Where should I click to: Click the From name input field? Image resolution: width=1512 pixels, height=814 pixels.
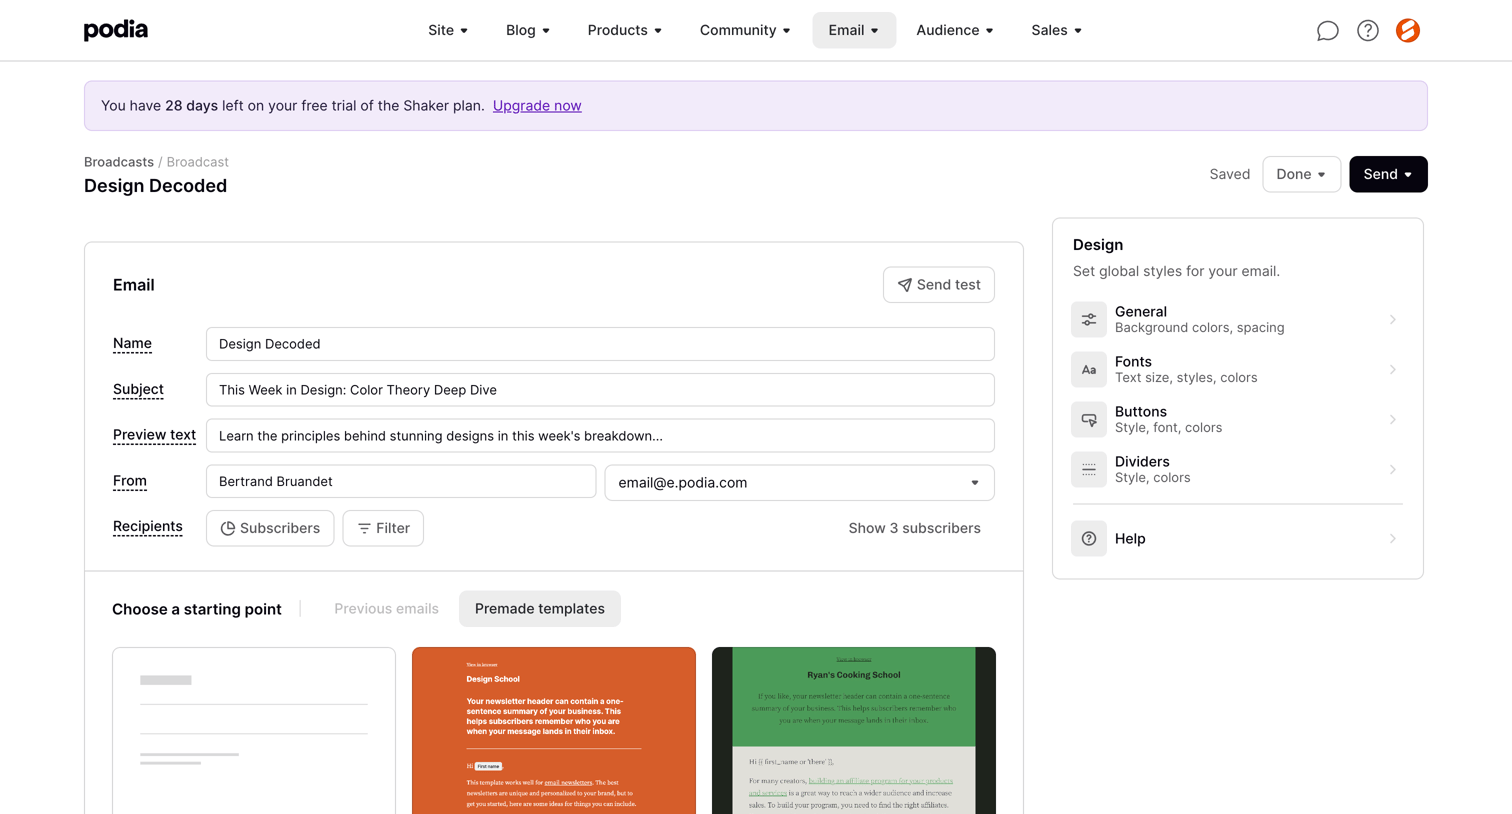401,481
